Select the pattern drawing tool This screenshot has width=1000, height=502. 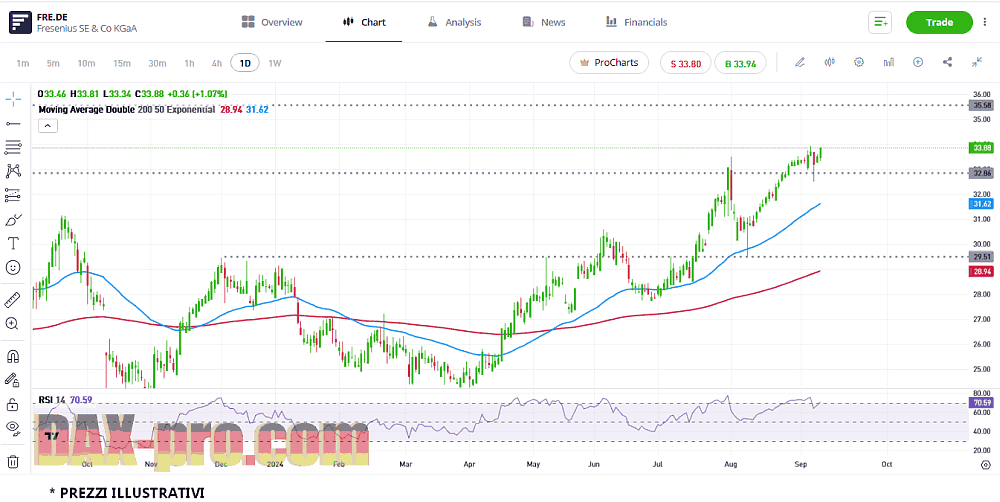(x=13, y=171)
